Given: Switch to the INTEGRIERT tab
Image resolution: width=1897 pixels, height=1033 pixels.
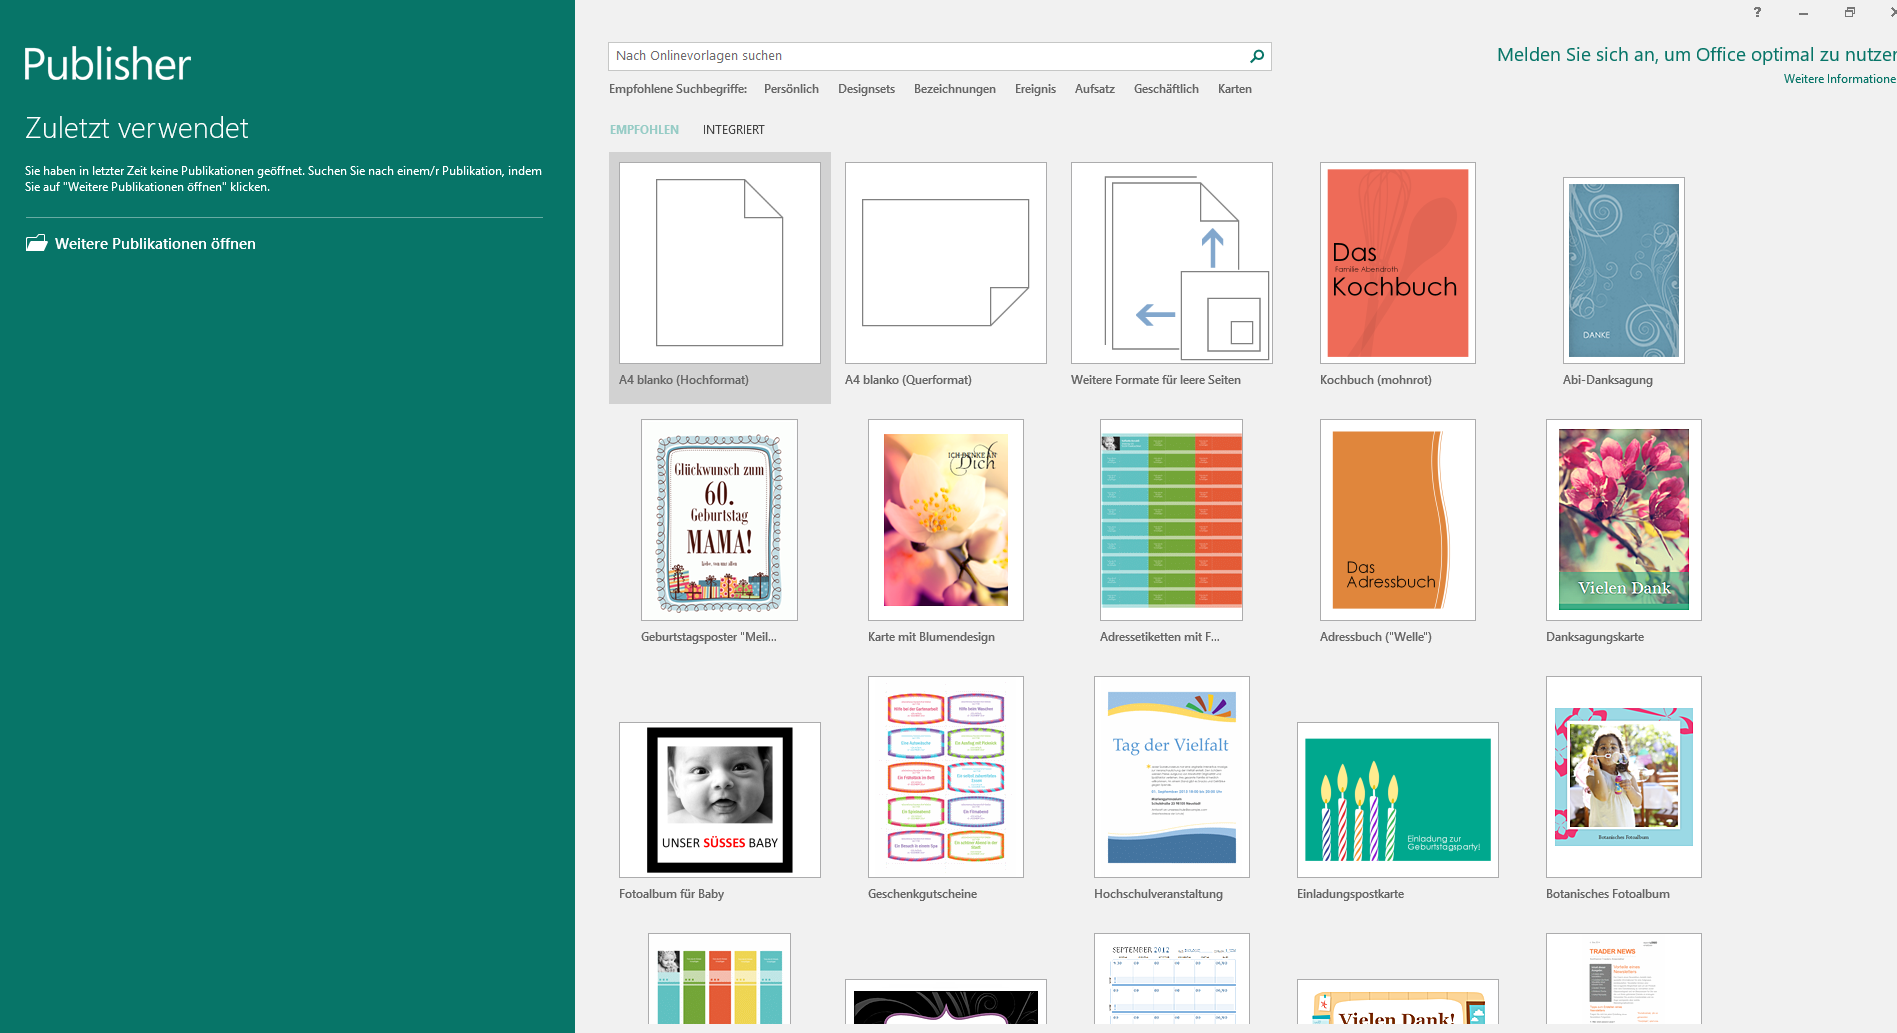Looking at the screenshot, I should pos(733,130).
